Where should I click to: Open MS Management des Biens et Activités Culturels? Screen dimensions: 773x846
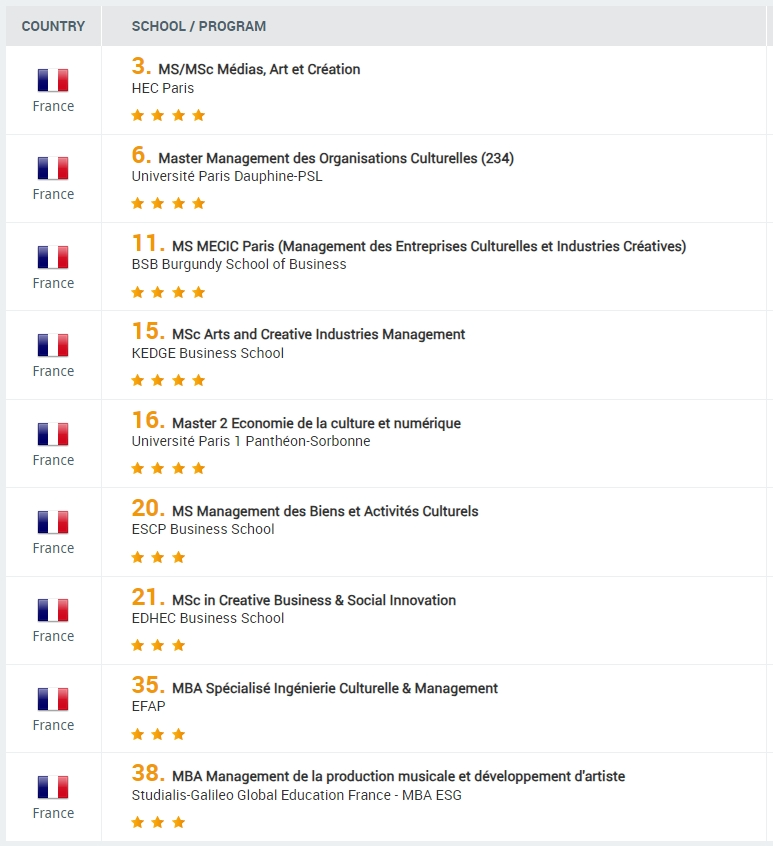click(325, 511)
